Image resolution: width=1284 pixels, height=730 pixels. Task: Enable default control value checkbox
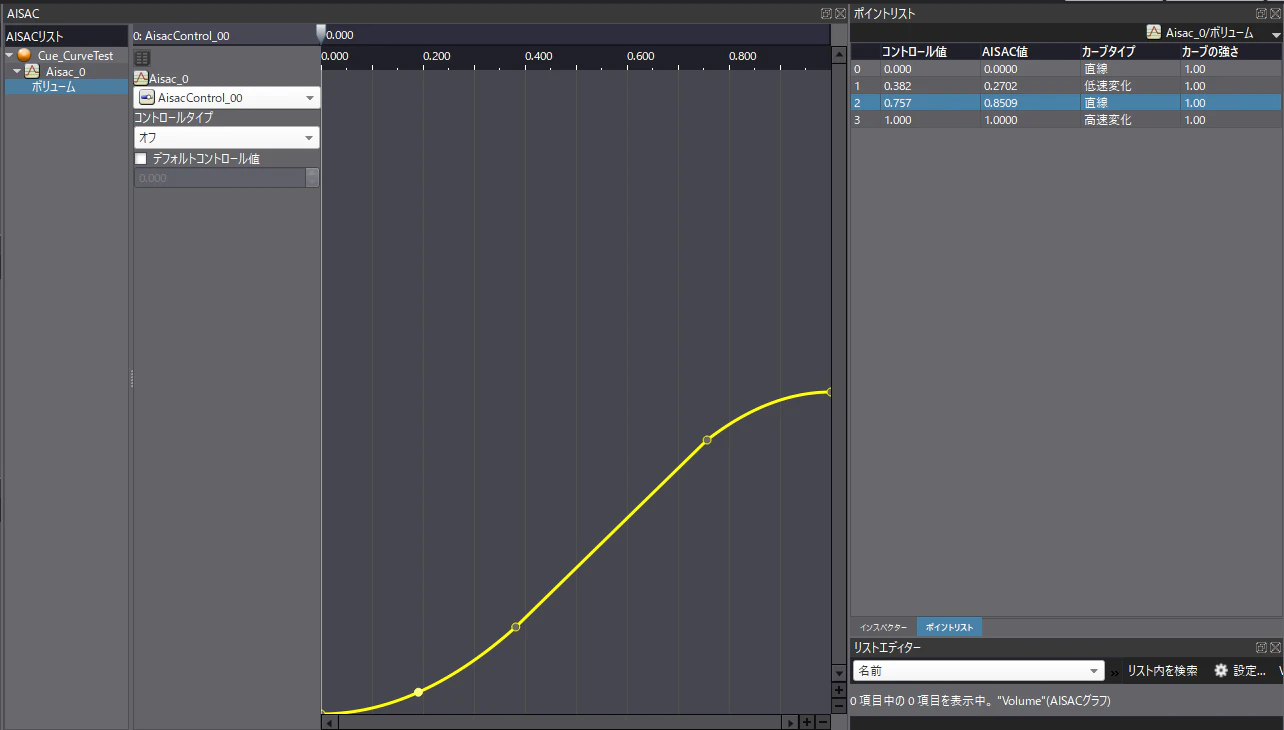coord(141,158)
